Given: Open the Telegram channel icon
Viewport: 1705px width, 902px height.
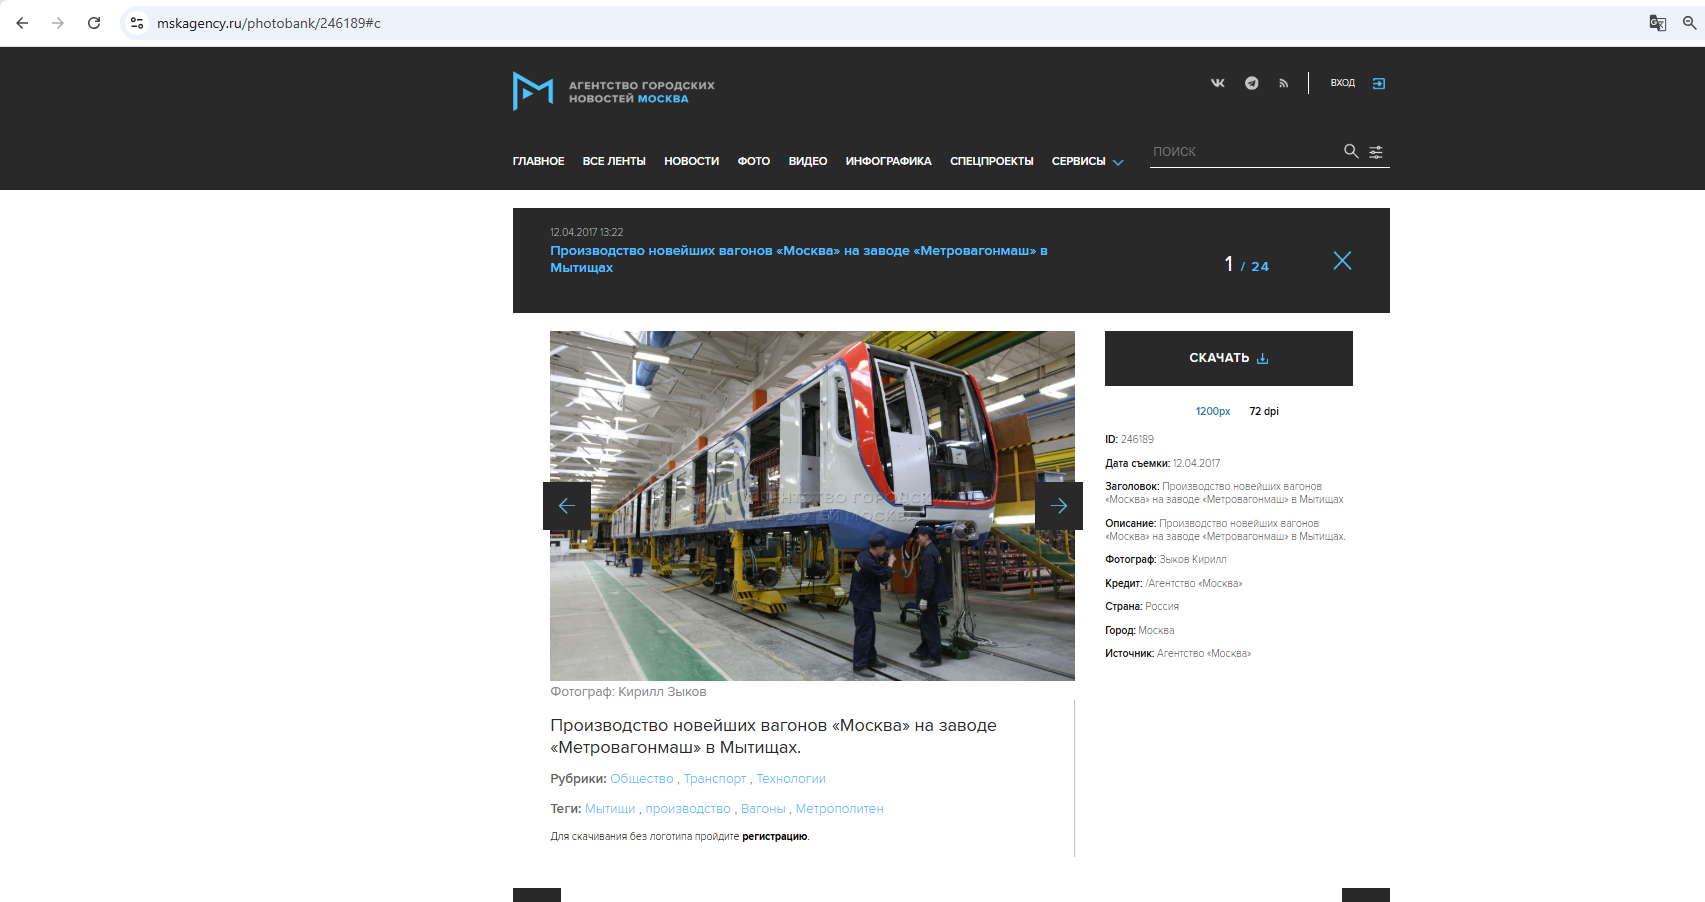Looking at the screenshot, I should click(1251, 83).
